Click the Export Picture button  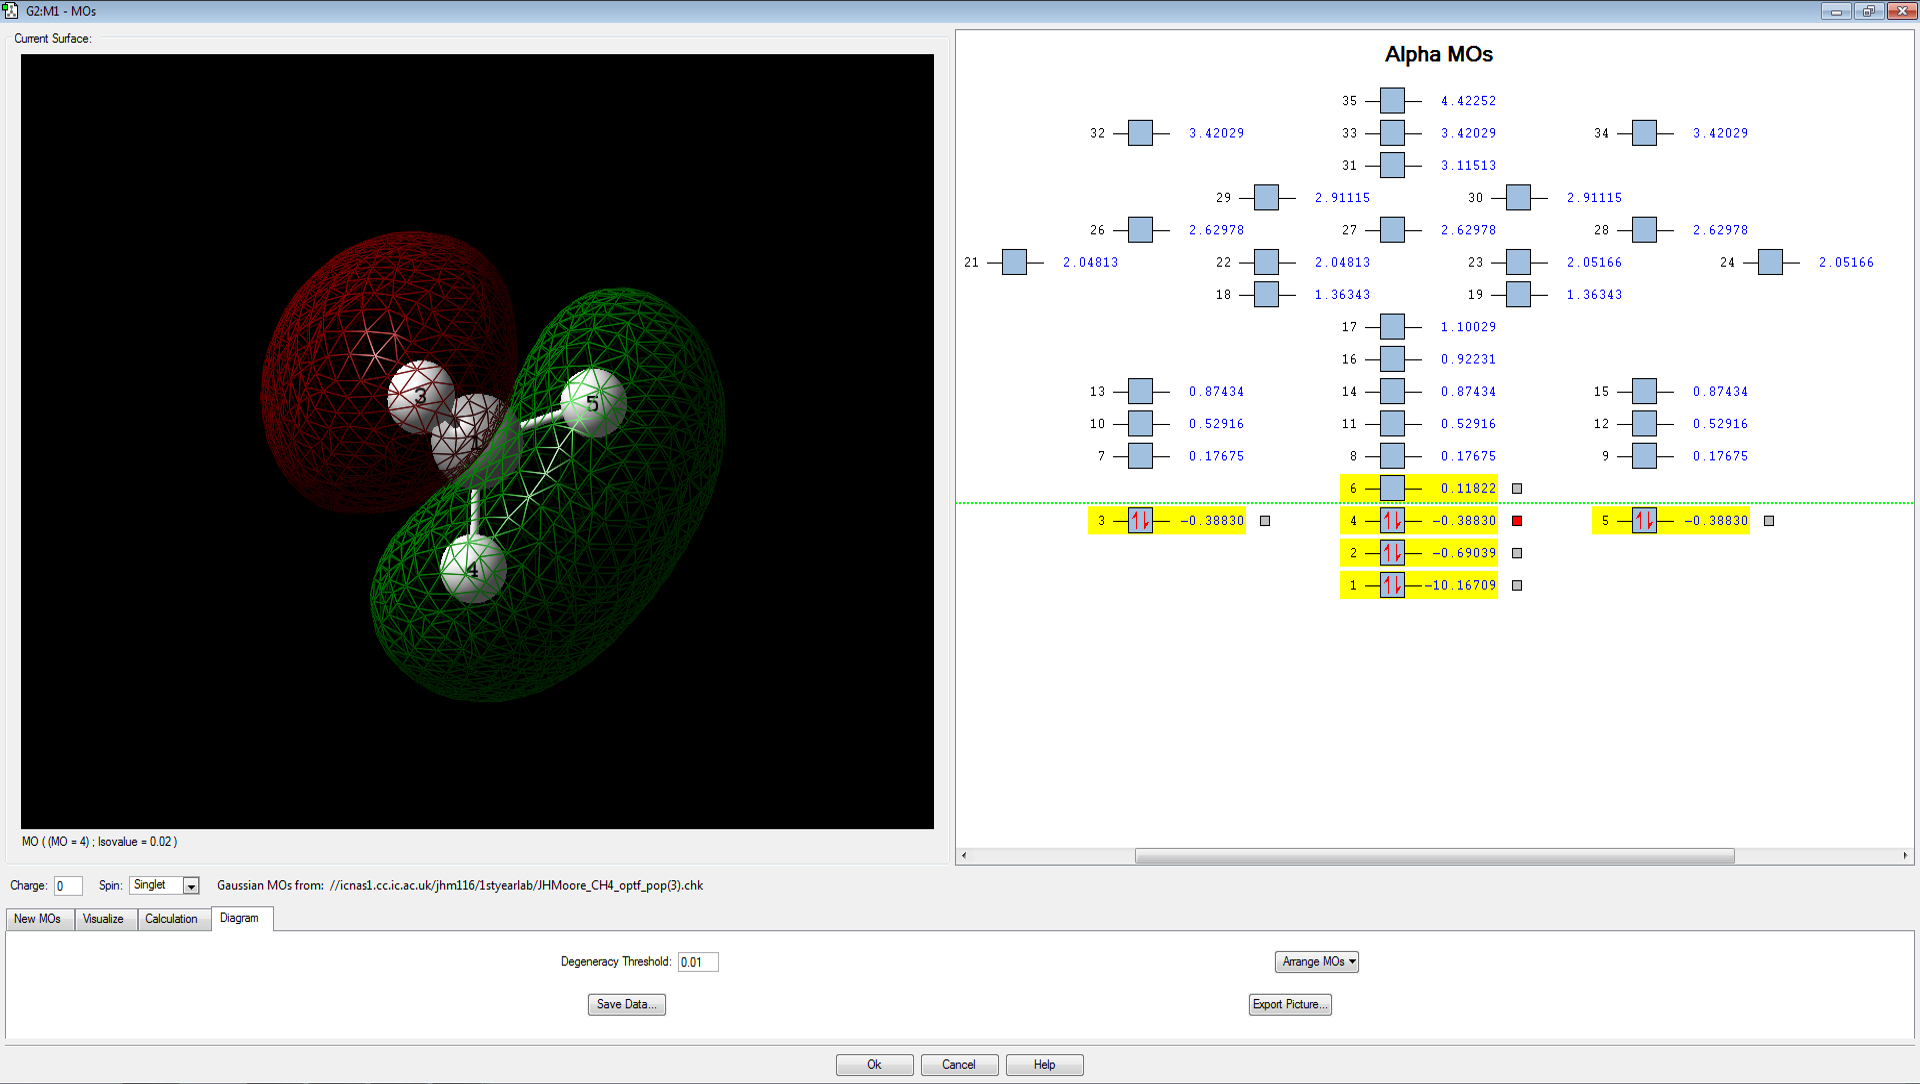pos(1289,1005)
